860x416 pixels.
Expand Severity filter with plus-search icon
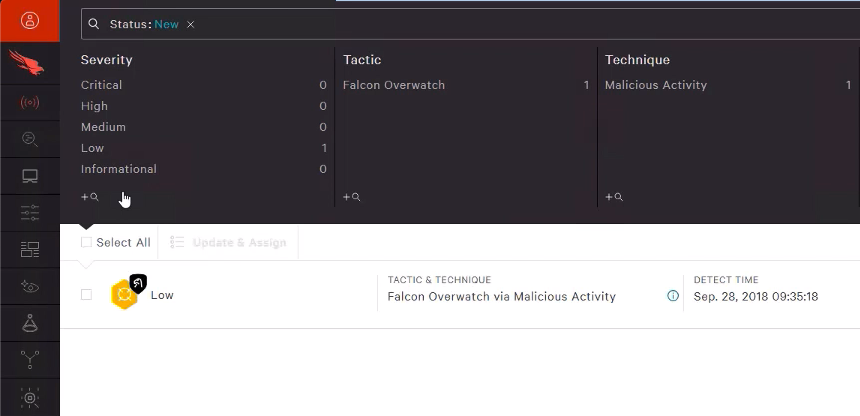tap(90, 196)
